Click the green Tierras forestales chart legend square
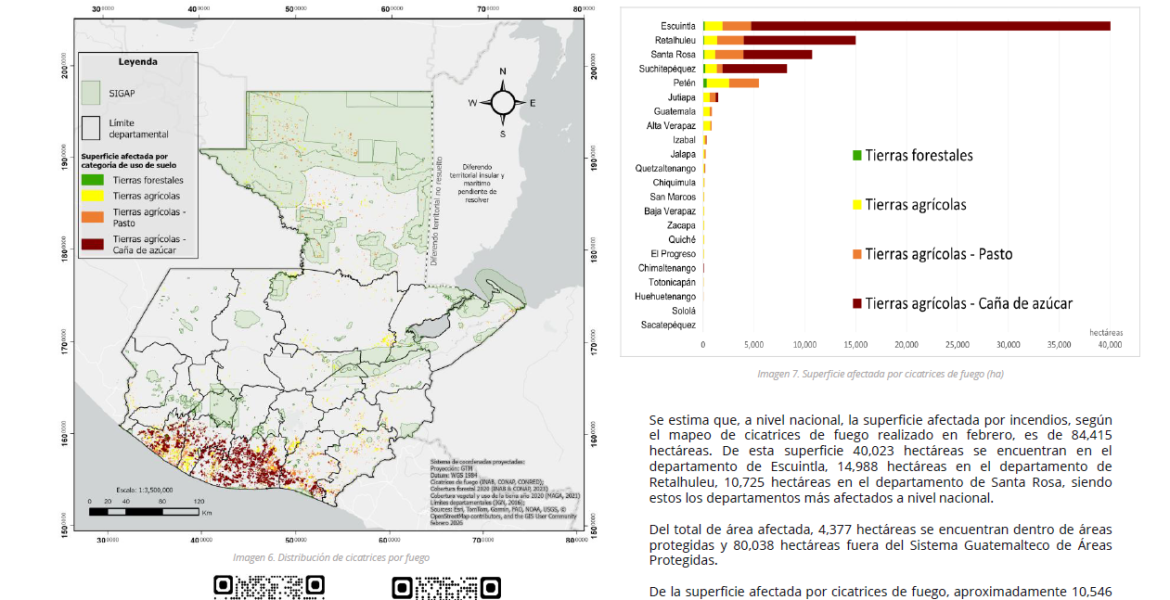 coord(857,156)
